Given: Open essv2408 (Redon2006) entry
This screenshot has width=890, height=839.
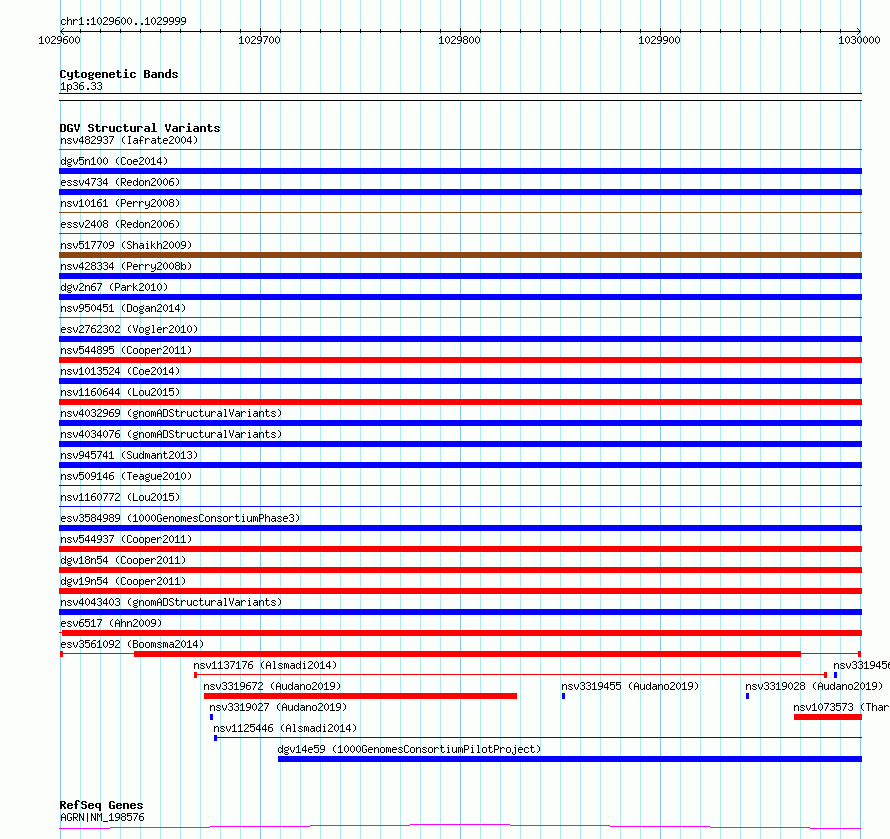Looking at the screenshot, I should [x=120, y=224].
